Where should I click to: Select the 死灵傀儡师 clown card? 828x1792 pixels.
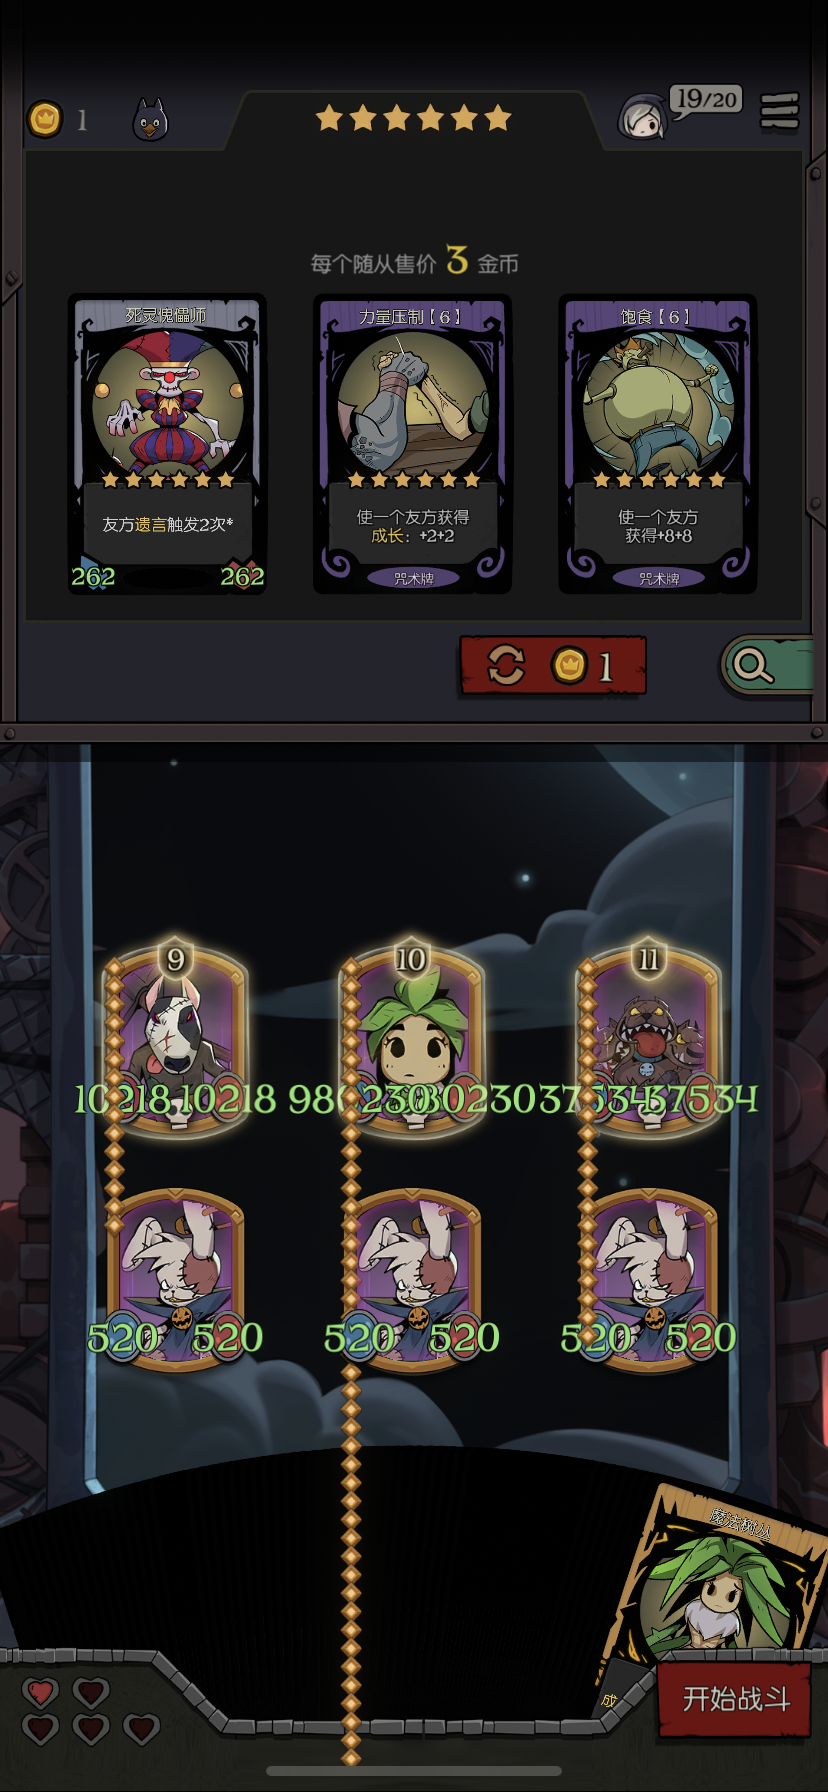pyautogui.click(x=167, y=444)
